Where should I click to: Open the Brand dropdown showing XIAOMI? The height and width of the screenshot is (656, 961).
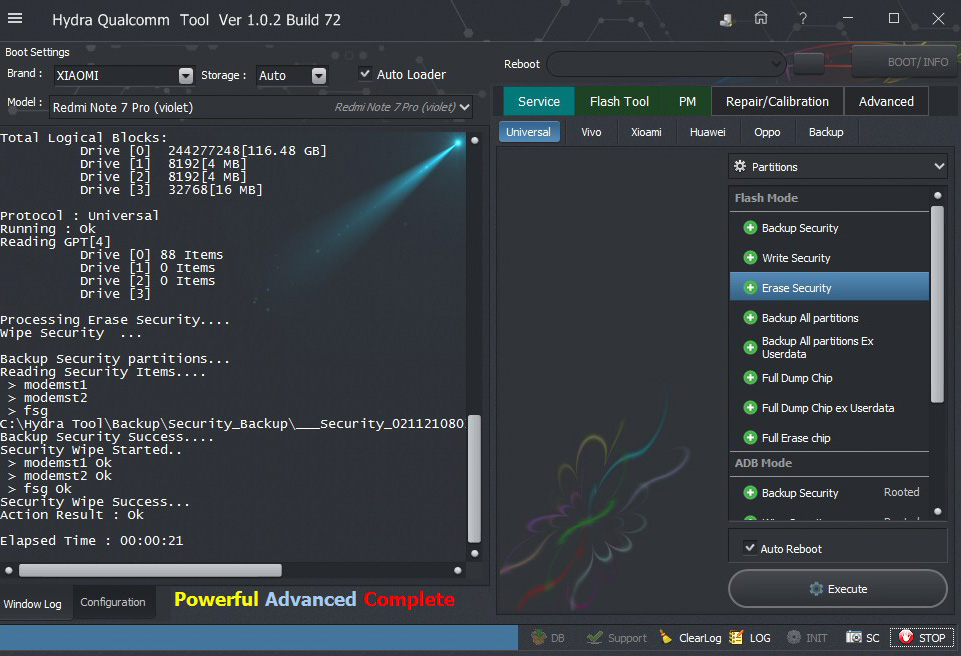click(x=186, y=76)
